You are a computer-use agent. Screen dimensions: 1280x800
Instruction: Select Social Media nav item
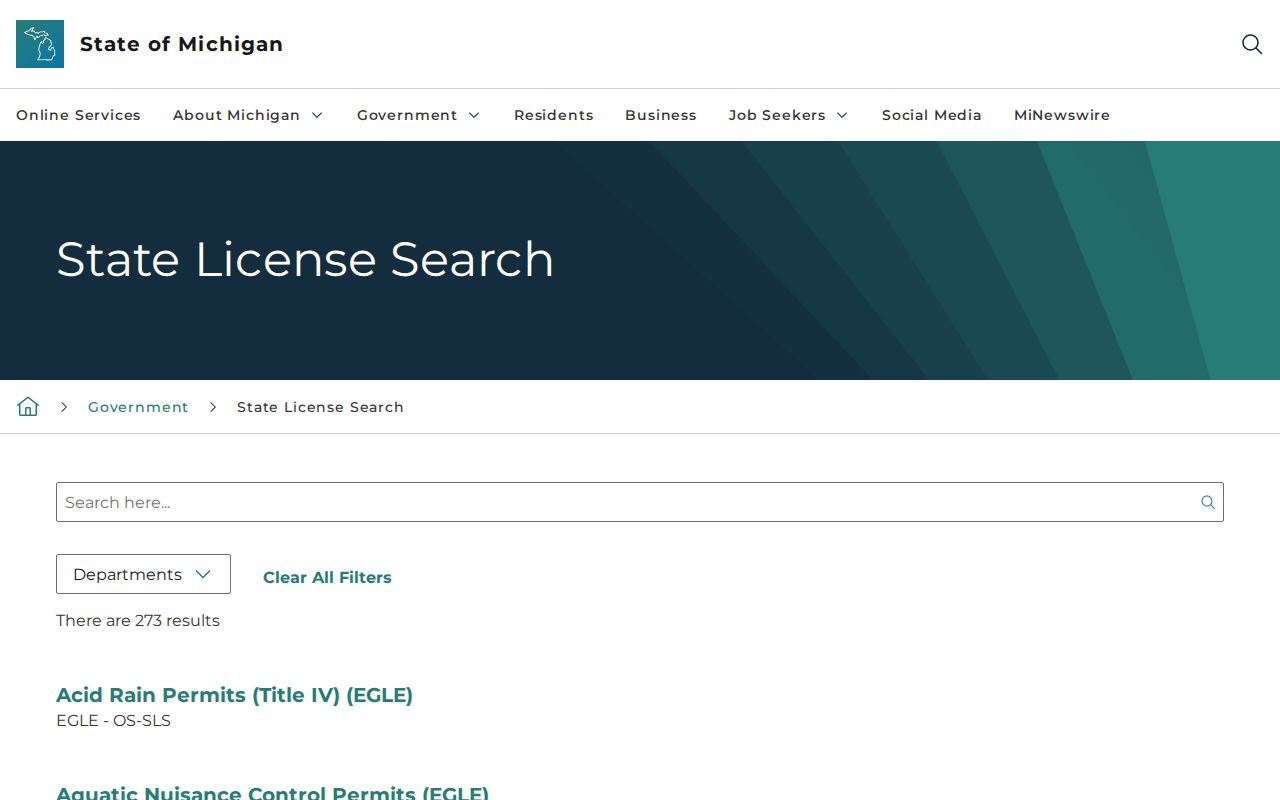[x=932, y=115]
